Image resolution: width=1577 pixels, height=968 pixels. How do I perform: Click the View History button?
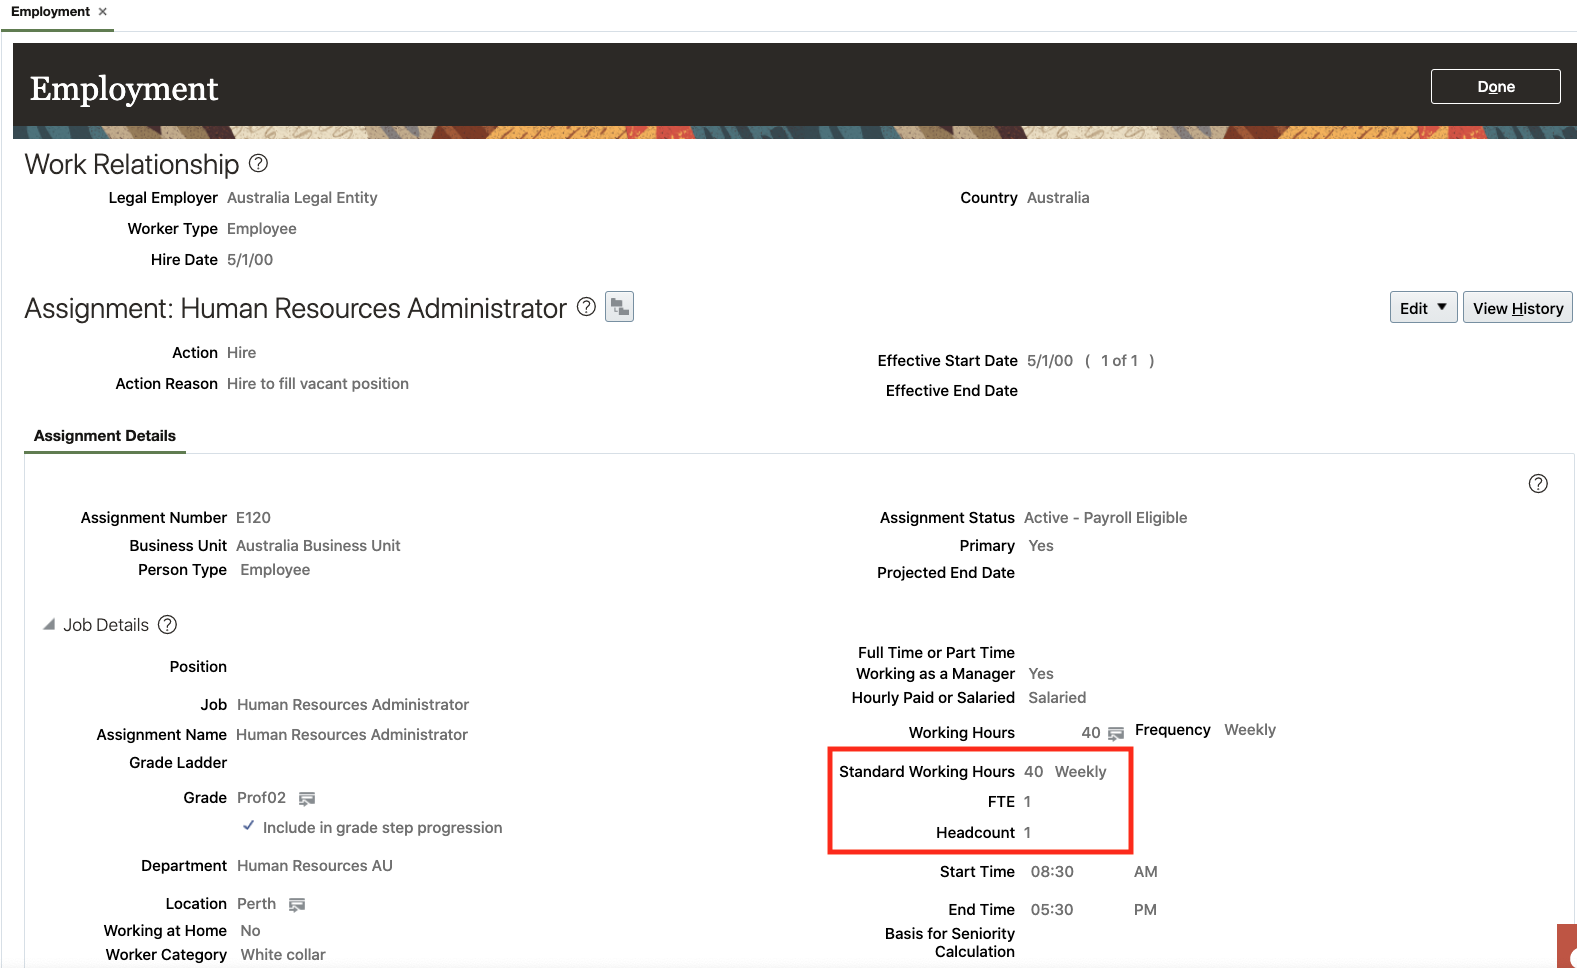[x=1517, y=308]
